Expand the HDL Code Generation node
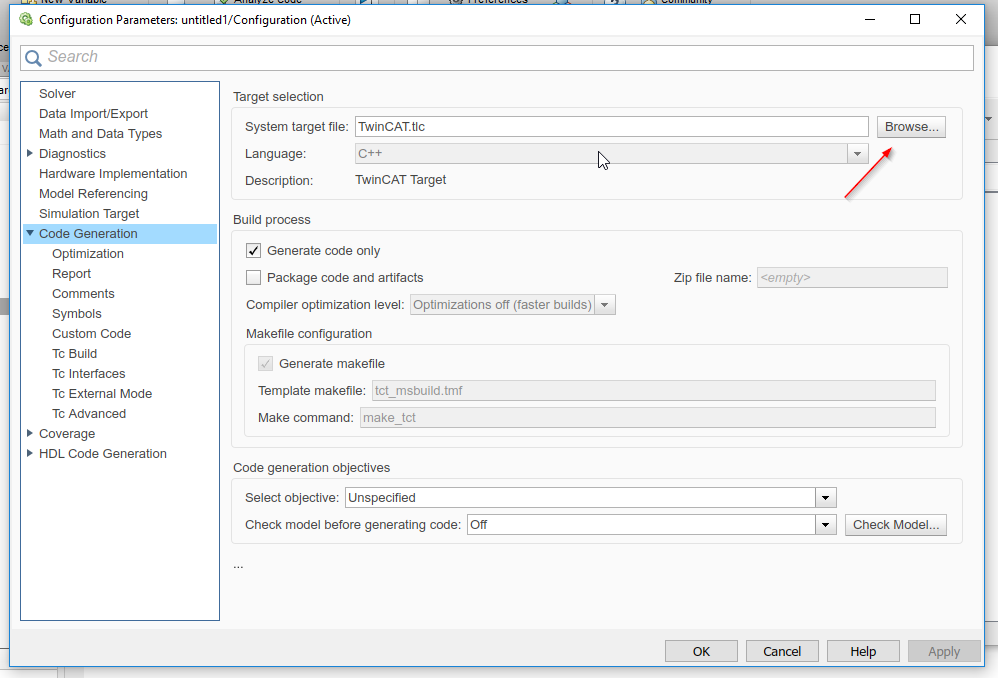Viewport: 998px width, 678px height. [29, 453]
